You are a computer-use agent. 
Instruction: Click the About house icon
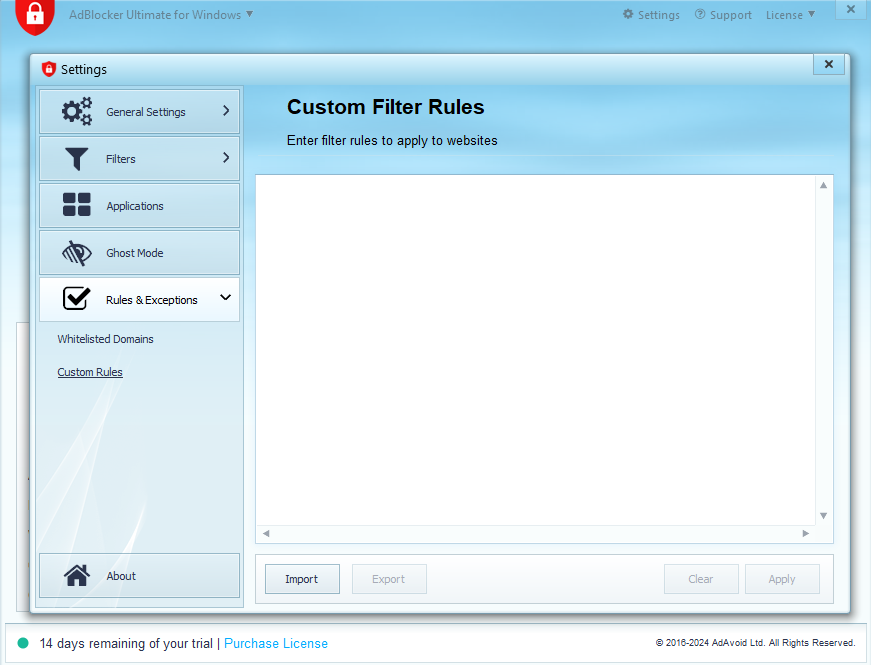(77, 576)
